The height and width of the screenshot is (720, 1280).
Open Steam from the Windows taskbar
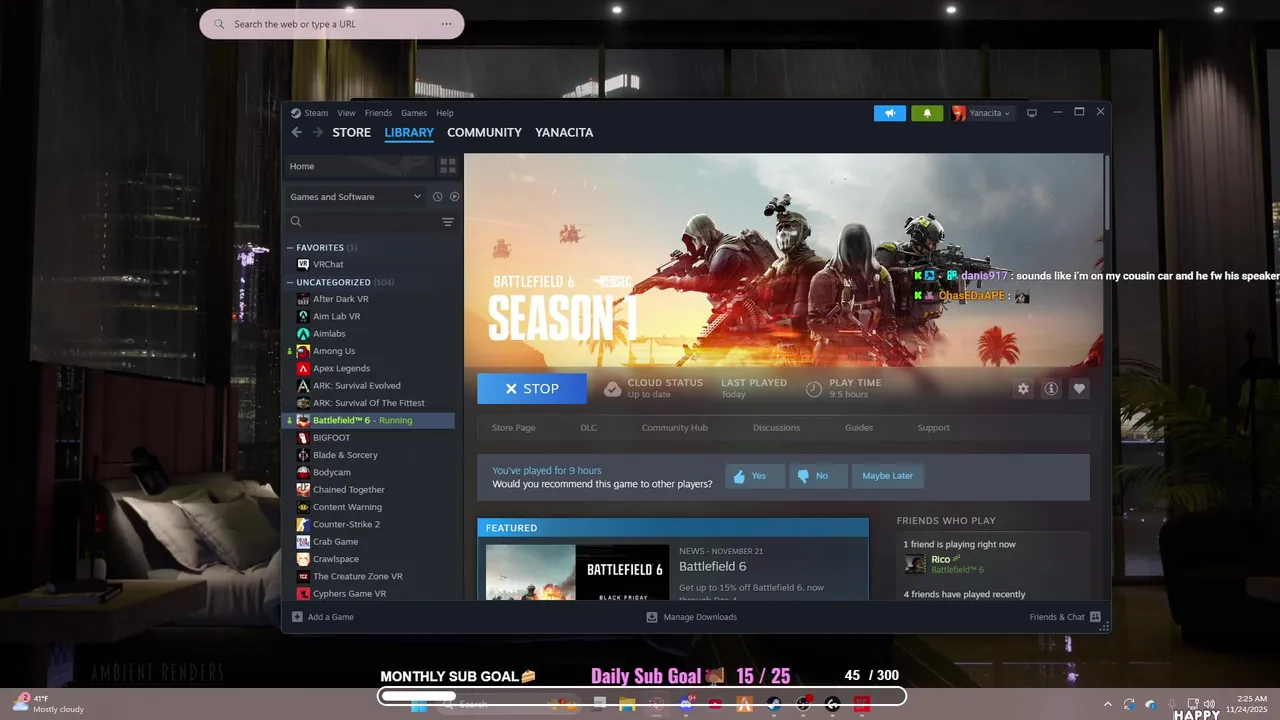[774, 704]
